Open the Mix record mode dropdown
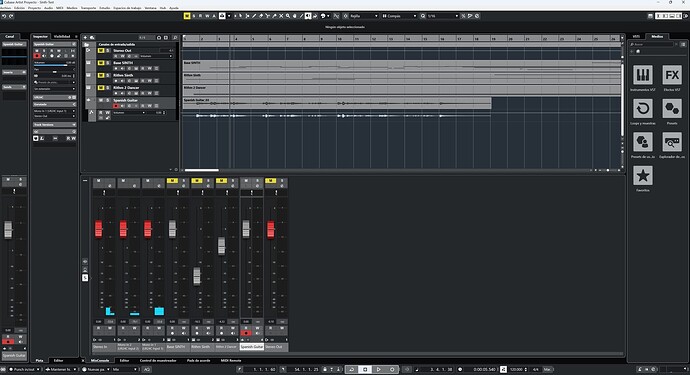690x375 pixels. [x=125, y=369]
